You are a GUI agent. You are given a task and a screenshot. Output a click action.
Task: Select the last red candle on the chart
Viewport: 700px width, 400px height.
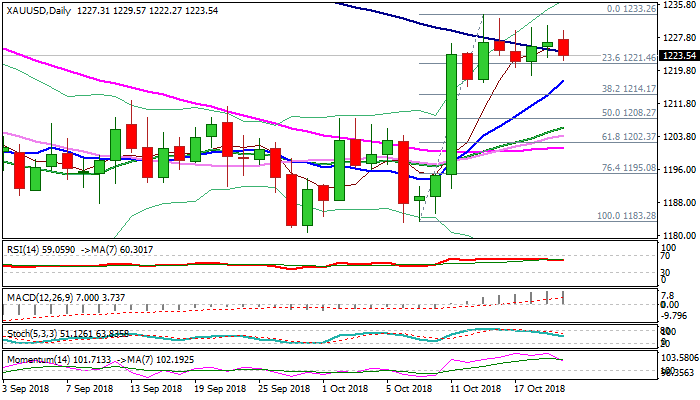pos(564,47)
